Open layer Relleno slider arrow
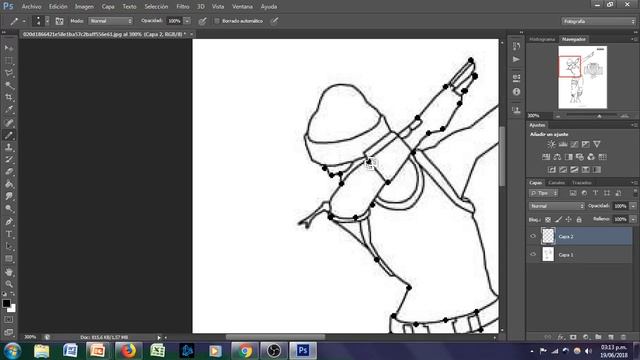Screen dimensions: 640x360 click(633, 219)
